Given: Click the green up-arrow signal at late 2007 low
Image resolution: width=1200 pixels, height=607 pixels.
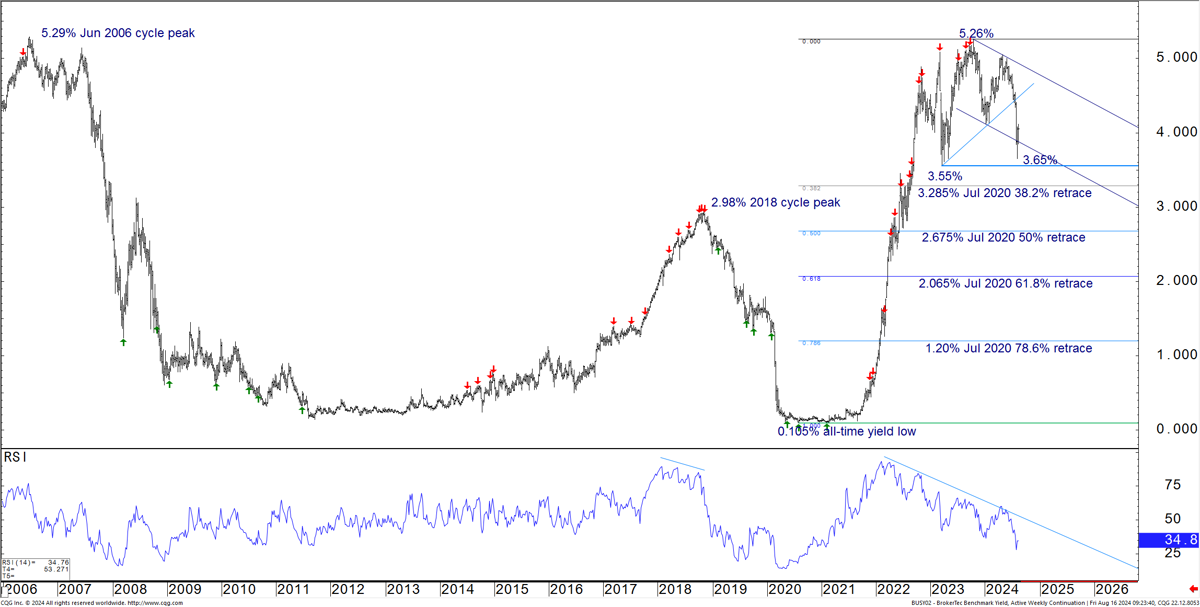Looking at the screenshot, I should (x=124, y=342).
